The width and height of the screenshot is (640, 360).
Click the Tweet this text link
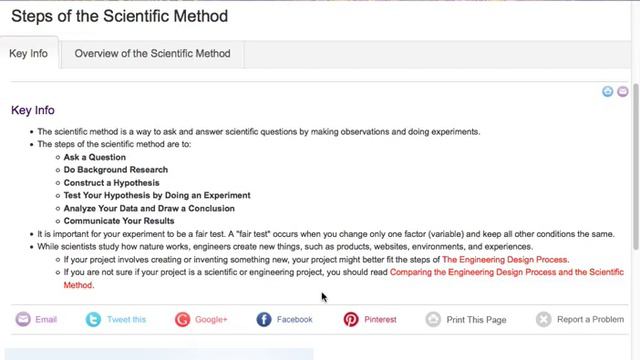tap(127, 319)
